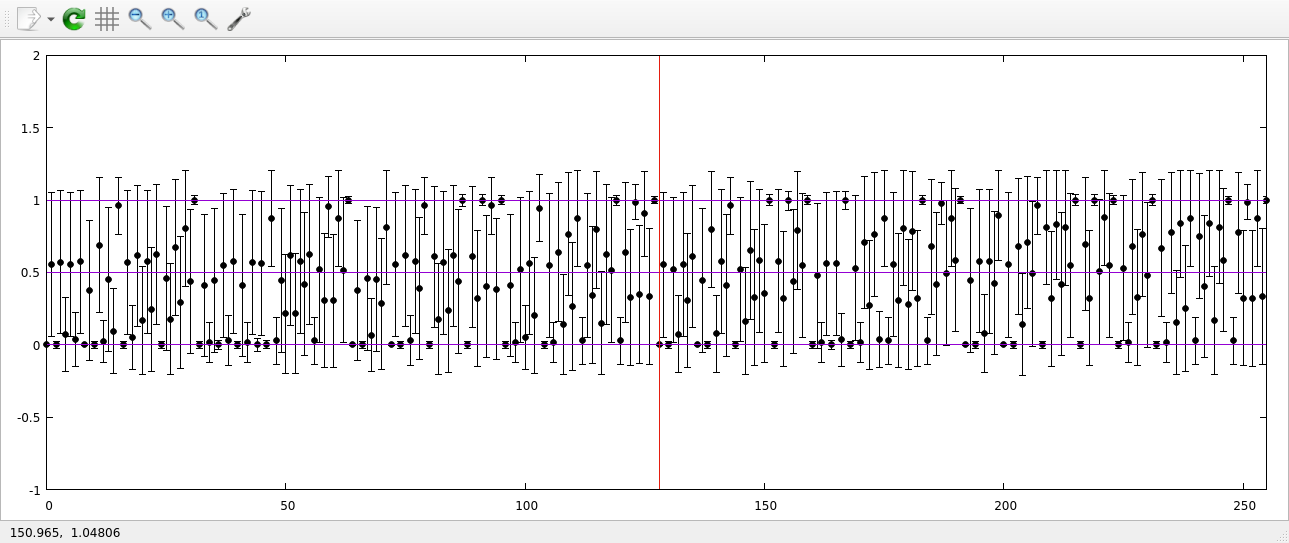
Task: Click the vertical black line in the plot middle
Action: tap(659, 273)
